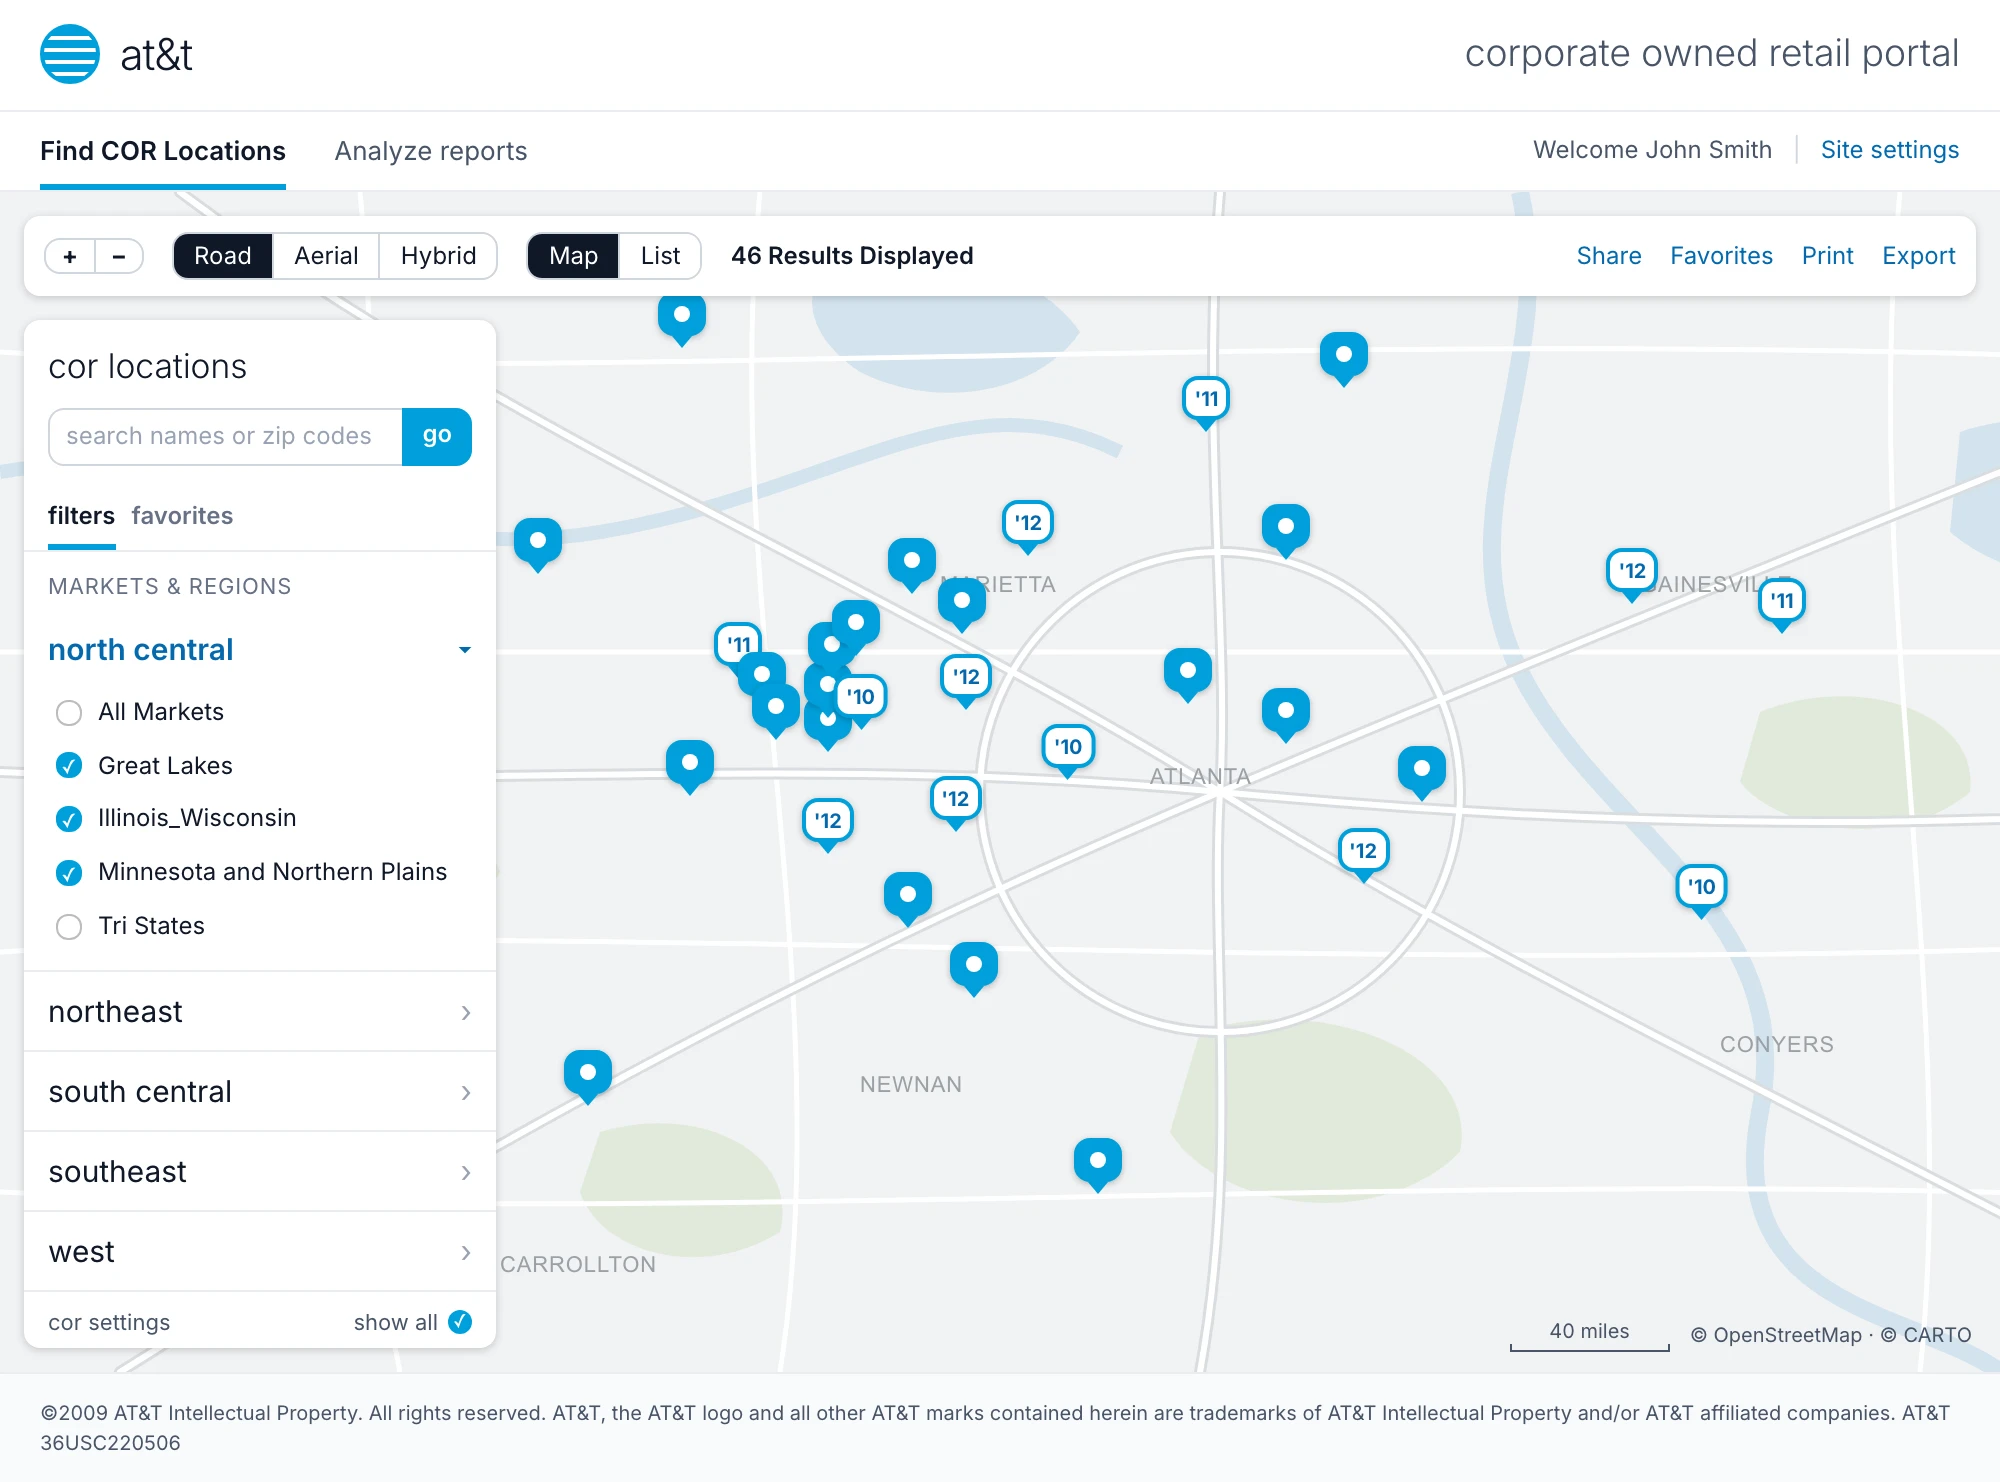The image size is (2000, 1482).
Task: Expand the west region
Action: (260, 1252)
